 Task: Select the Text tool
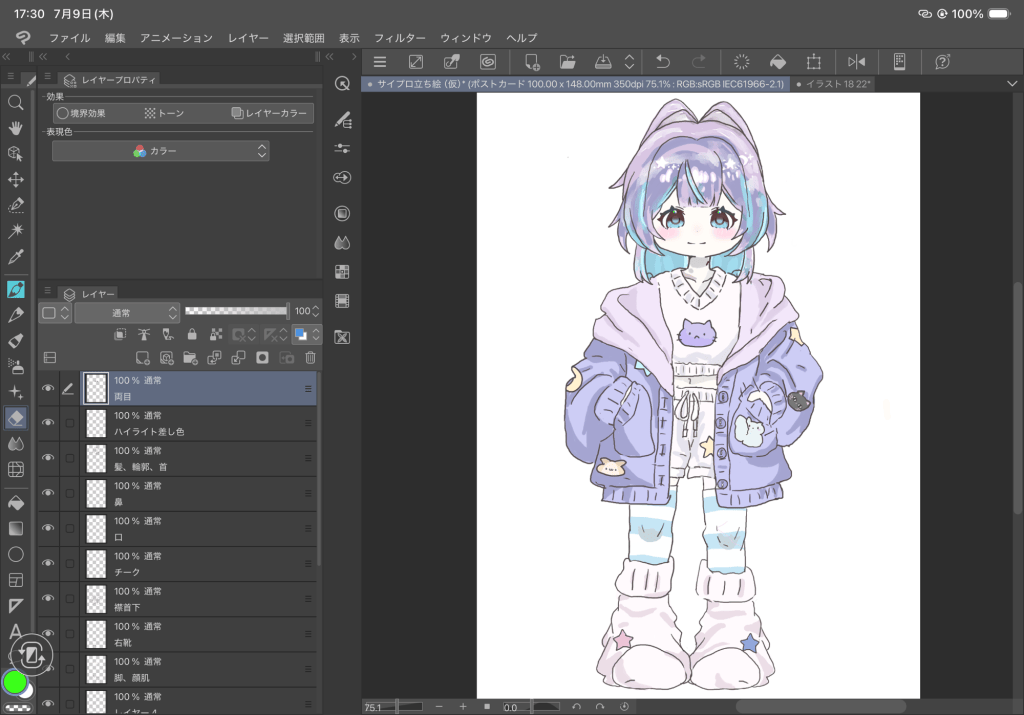pyautogui.click(x=16, y=631)
